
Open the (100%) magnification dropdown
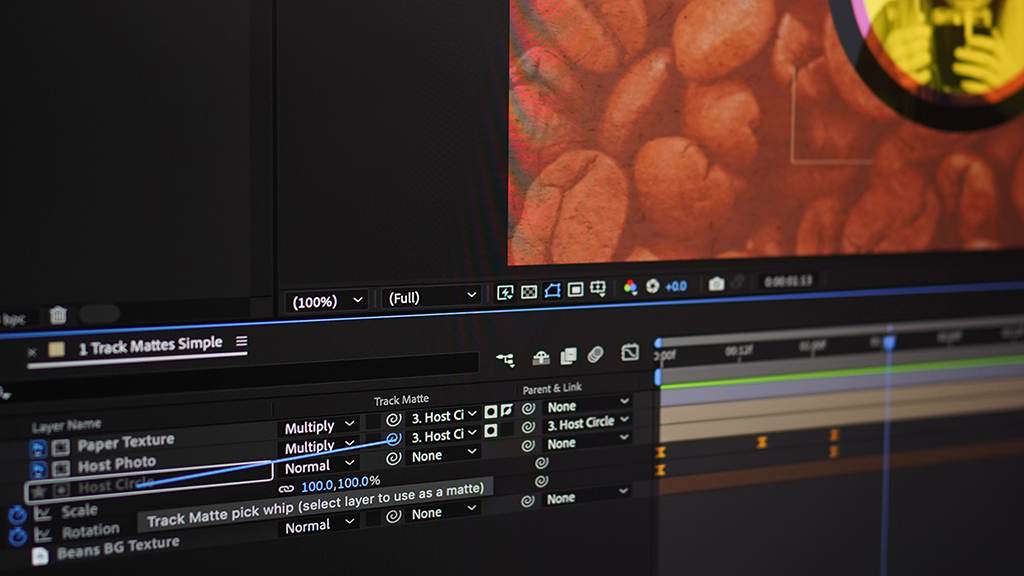327,301
